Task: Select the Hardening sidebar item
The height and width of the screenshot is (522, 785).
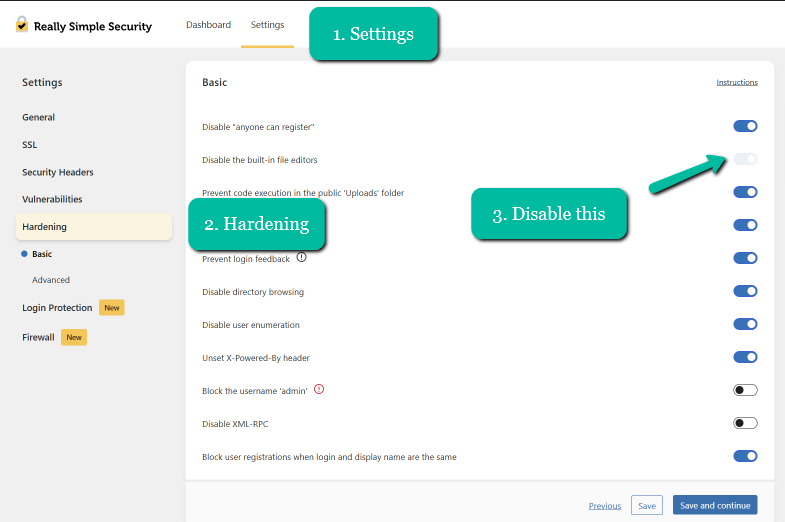Action: click(x=94, y=227)
